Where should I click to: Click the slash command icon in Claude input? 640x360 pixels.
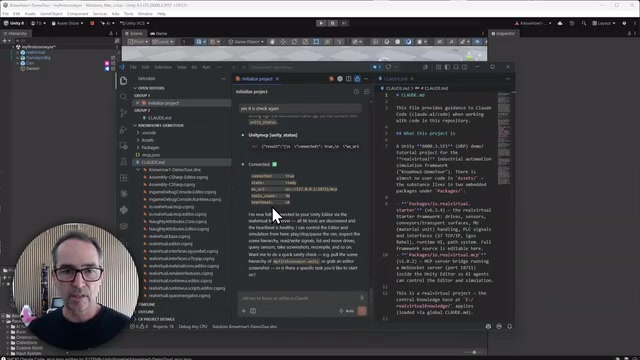253,311
